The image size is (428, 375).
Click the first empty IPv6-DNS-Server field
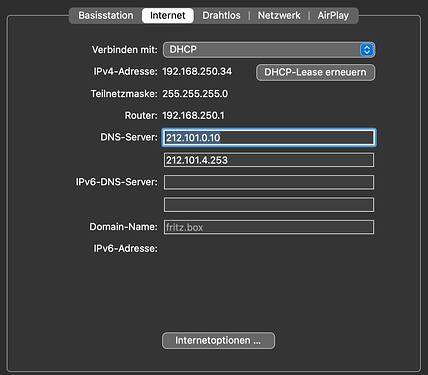pos(269,182)
